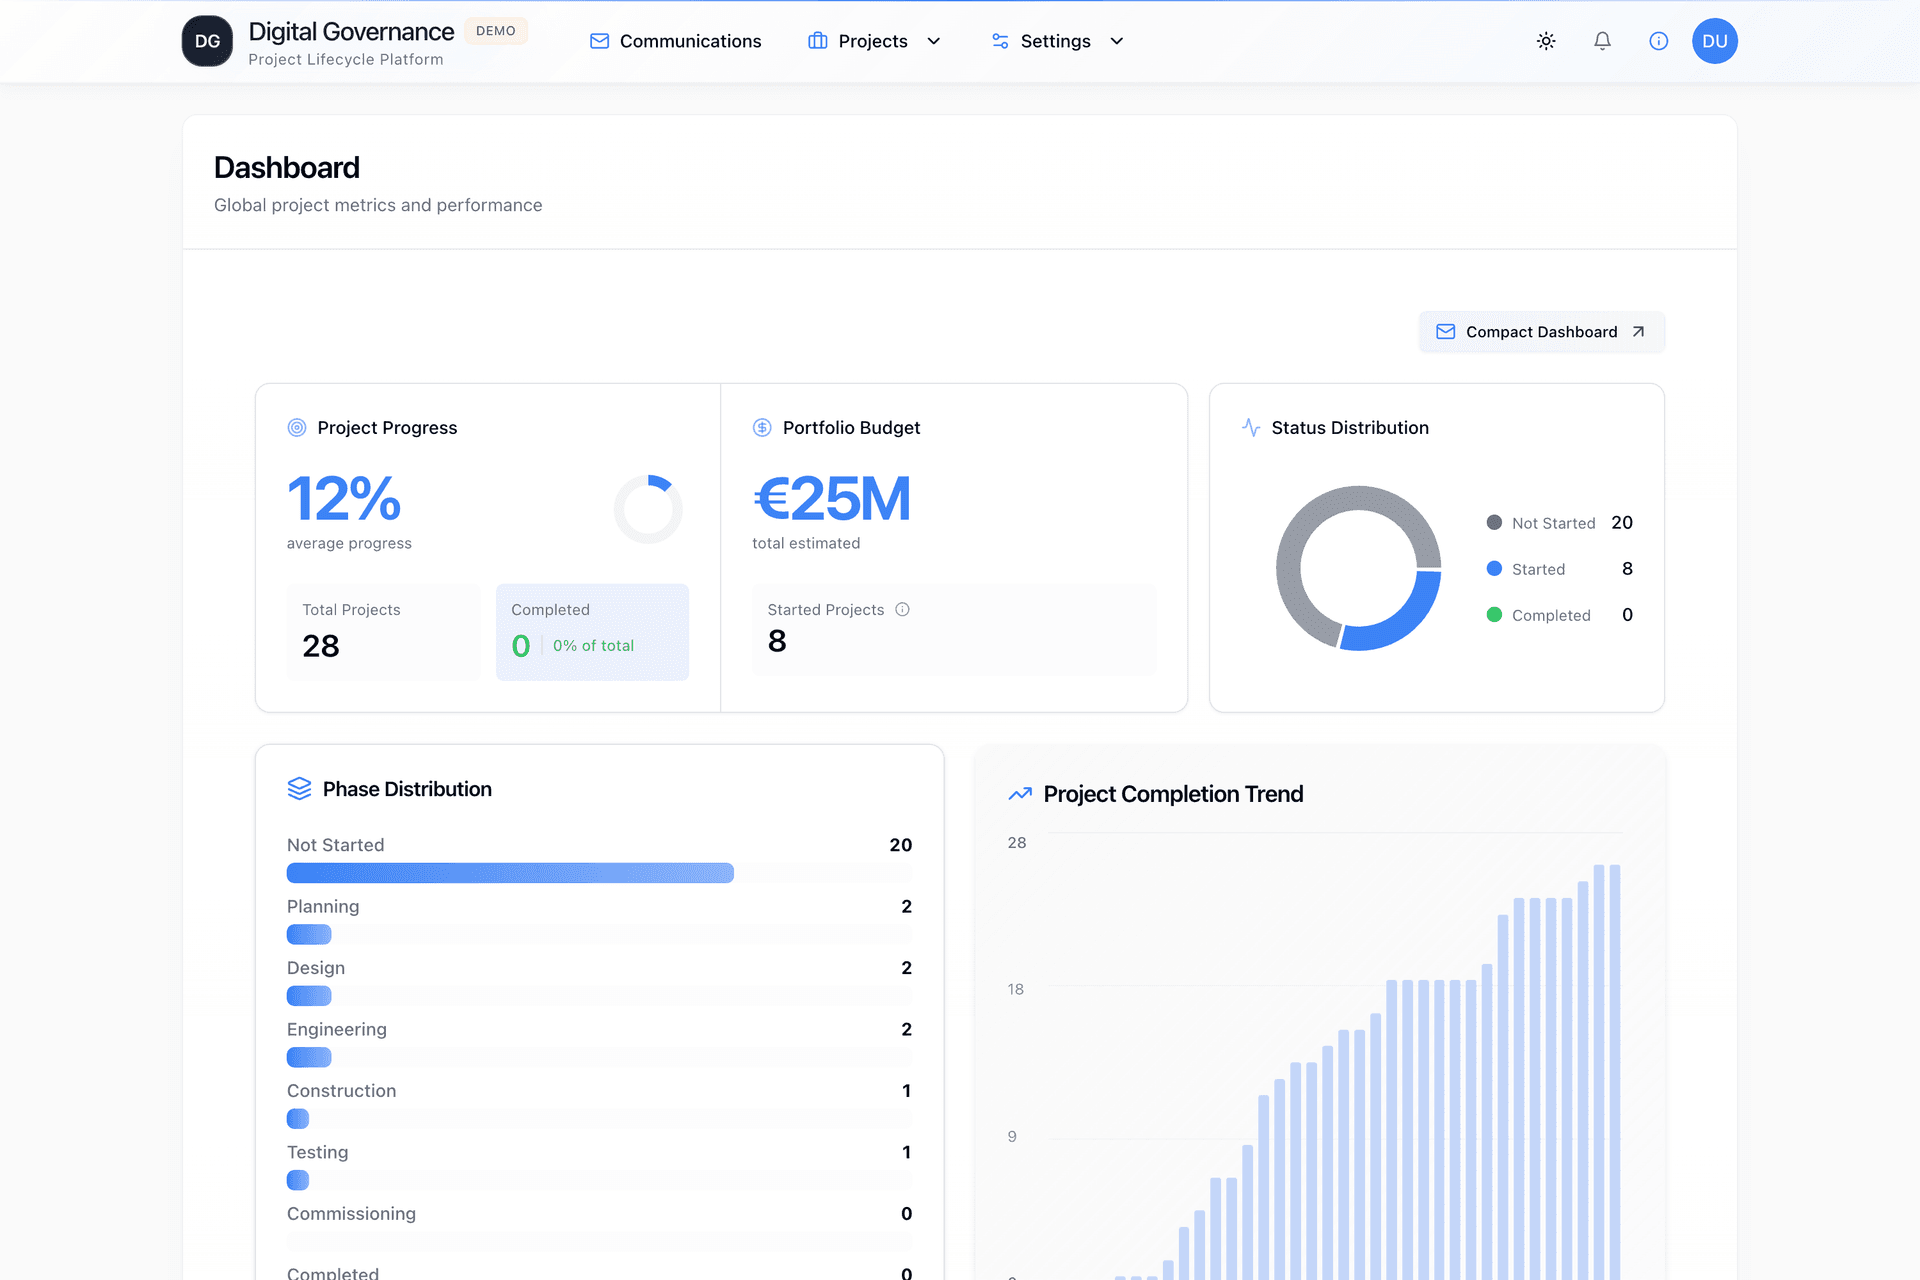
Task: Click the Not Started legend label
Action: click(1553, 523)
